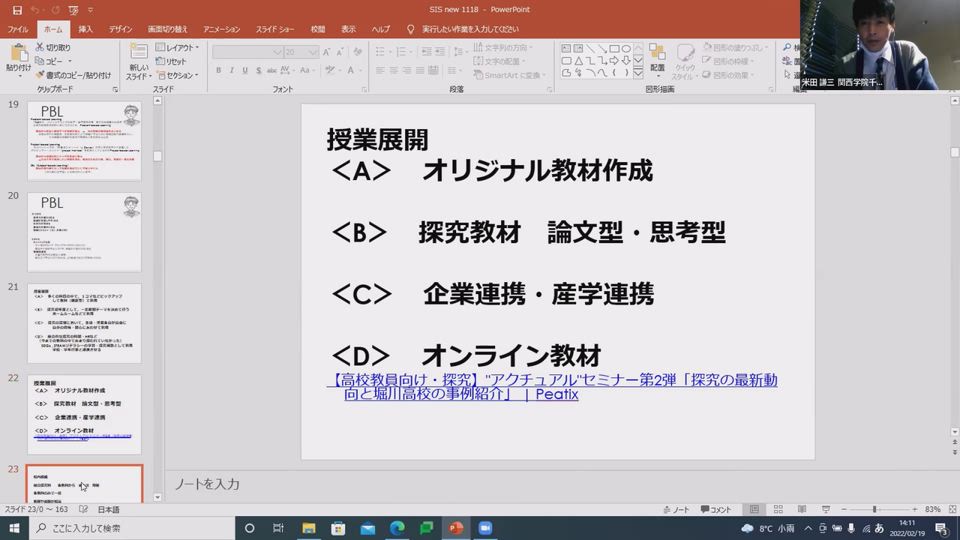This screenshot has width=960, height=540.
Task: Toggle the Comments (コメント) pane button
Action: coord(714,509)
